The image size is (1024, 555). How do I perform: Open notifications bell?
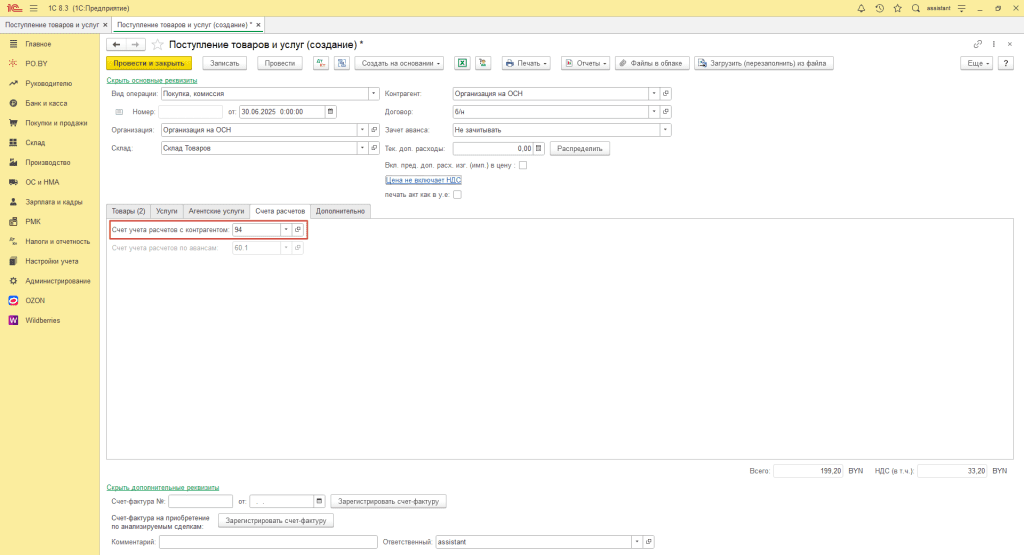pyautogui.click(x=861, y=8)
